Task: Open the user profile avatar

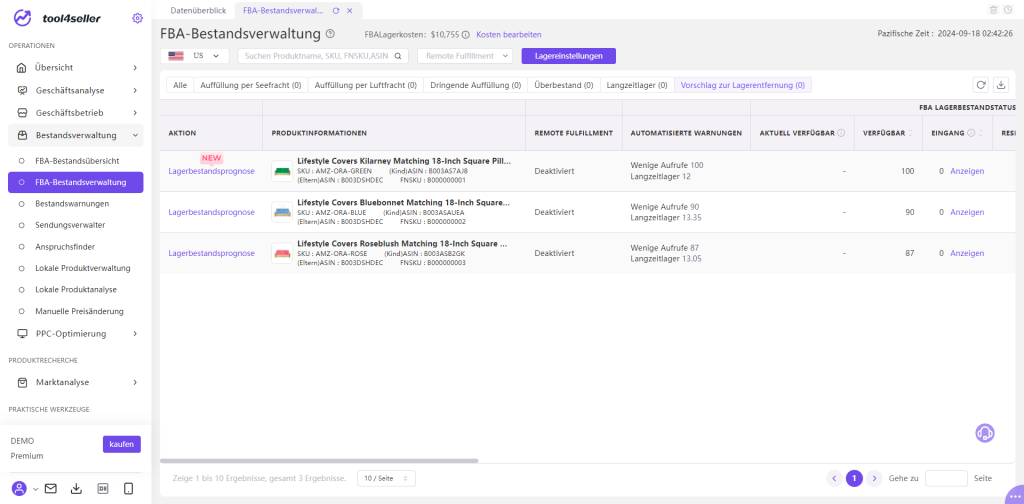Action: [x=20, y=488]
